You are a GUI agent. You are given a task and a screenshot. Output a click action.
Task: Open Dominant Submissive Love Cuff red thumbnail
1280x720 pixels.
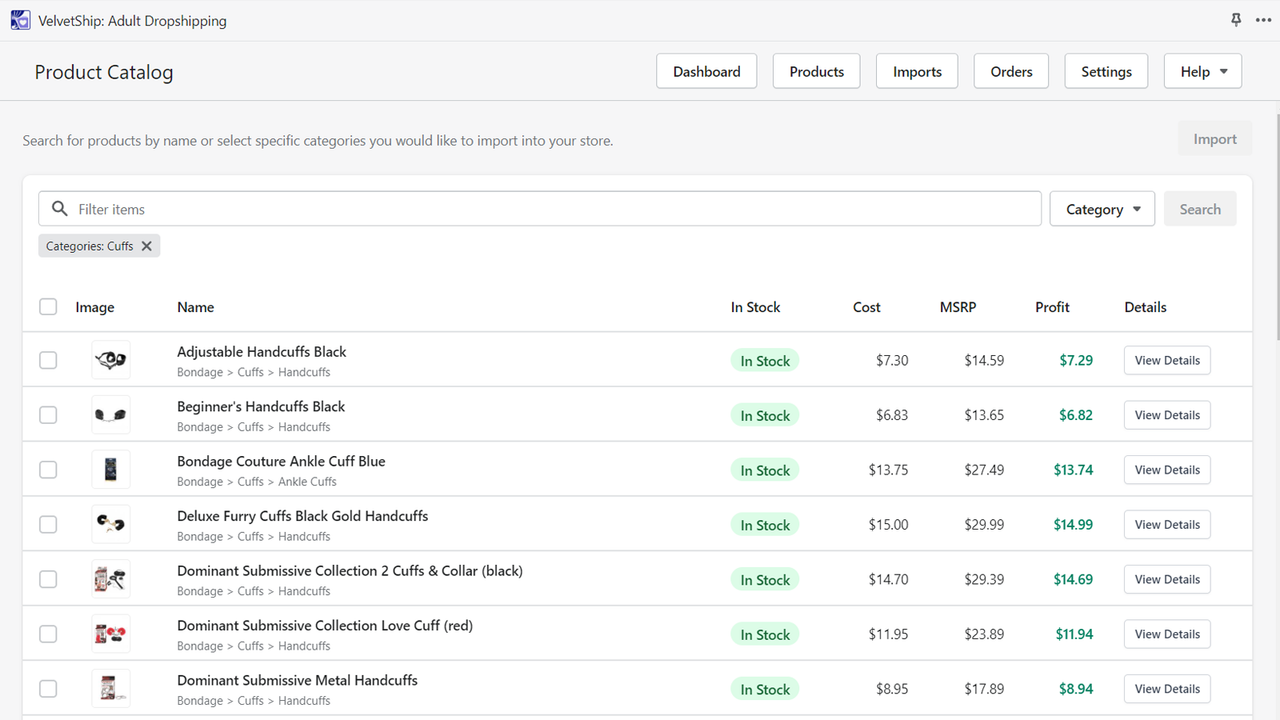click(111, 634)
